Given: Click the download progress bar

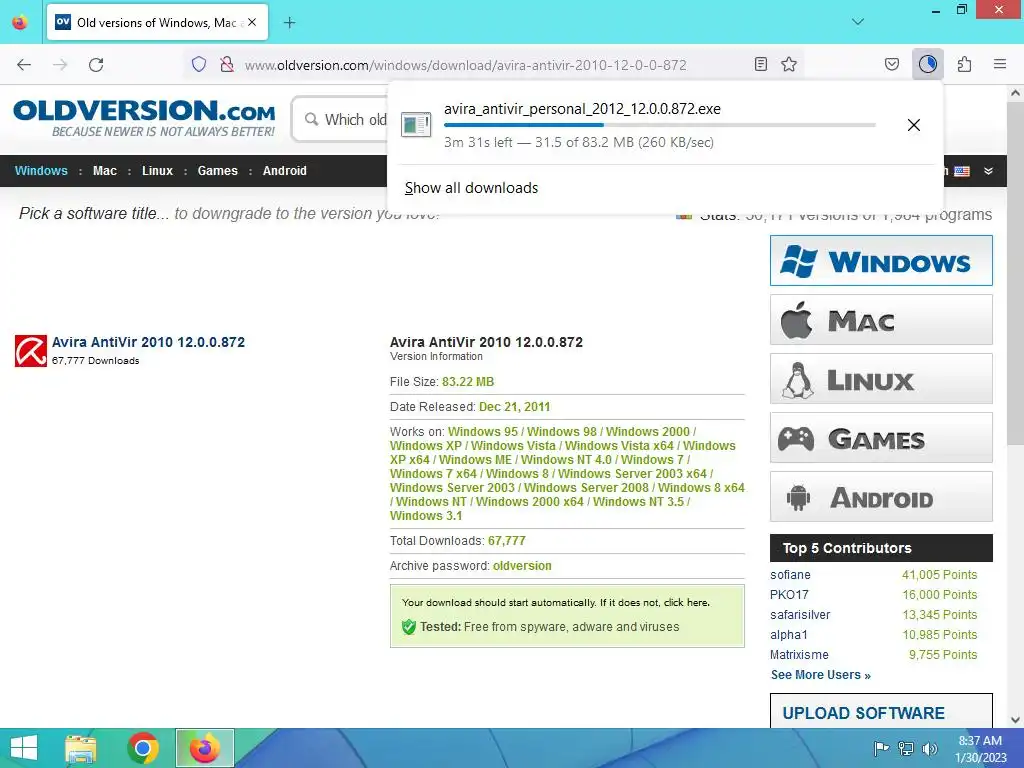Looking at the screenshot, I should pos(660,125).
